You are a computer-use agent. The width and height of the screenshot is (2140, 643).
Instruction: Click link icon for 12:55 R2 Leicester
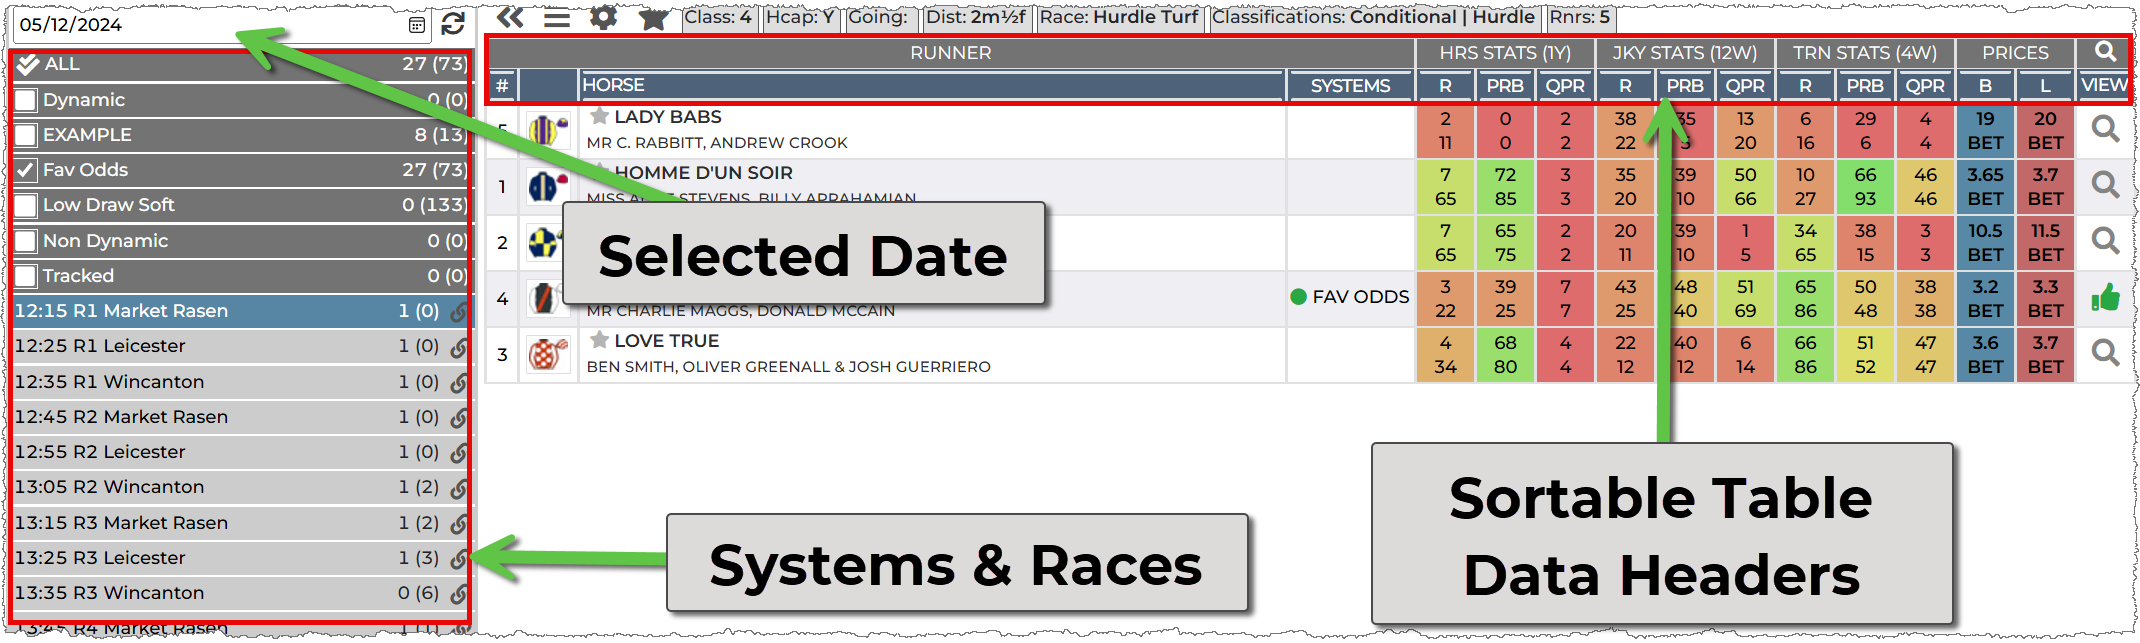458,453
